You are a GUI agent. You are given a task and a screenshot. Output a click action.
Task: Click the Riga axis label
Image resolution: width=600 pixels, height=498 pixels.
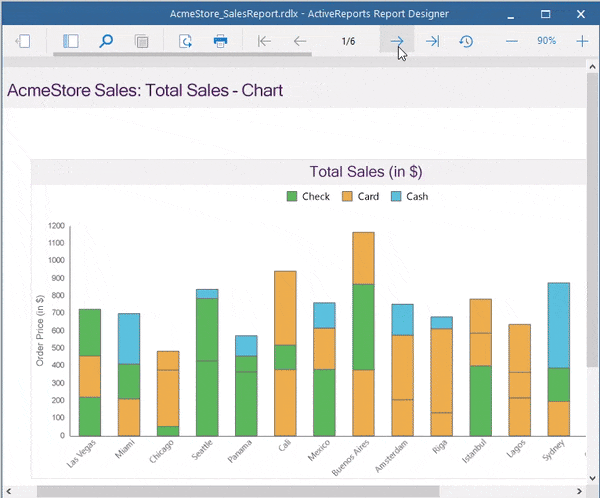440,446
